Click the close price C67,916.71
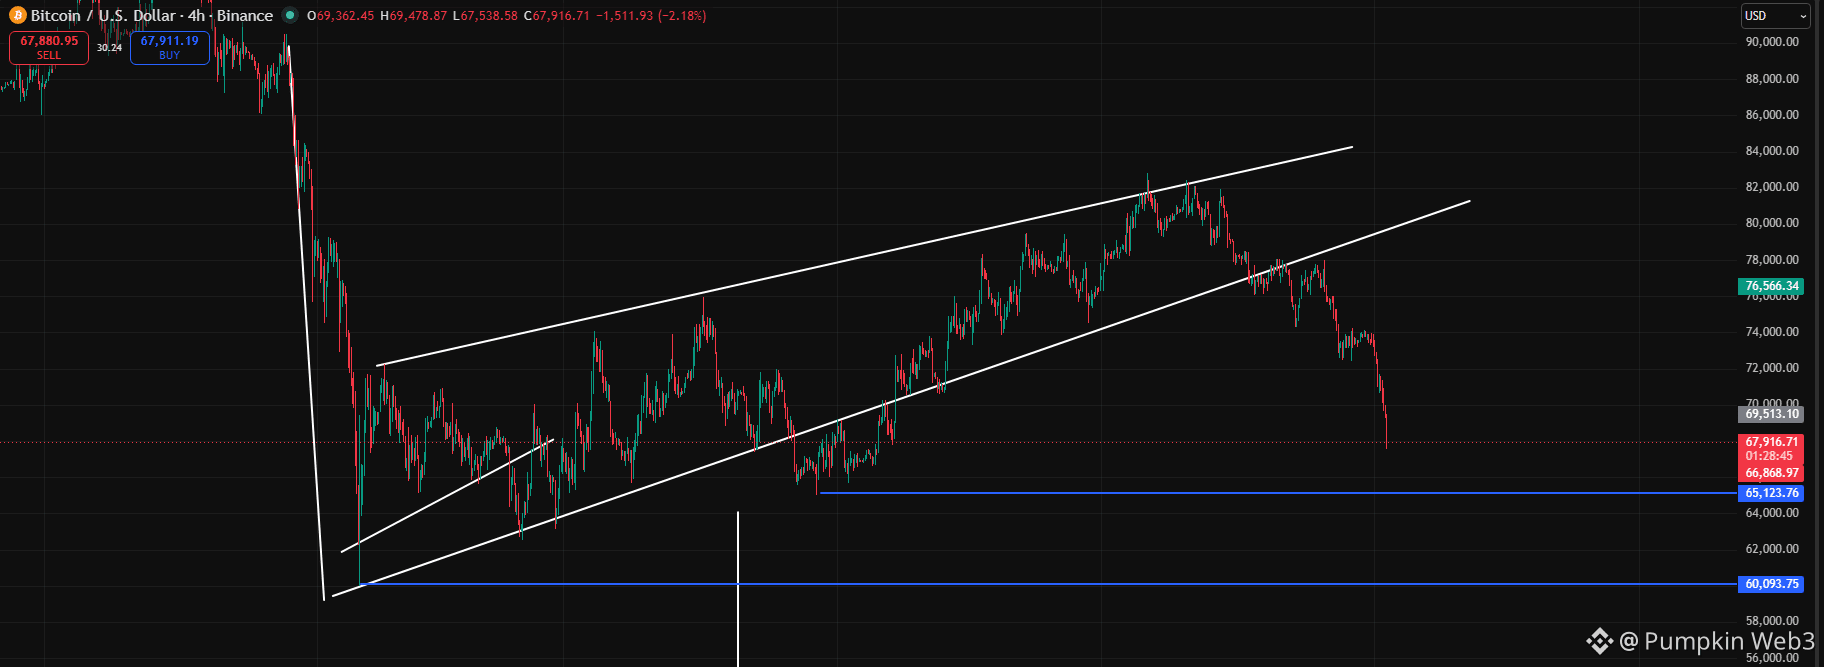Screen dimensions: 1824x667 tap(557, 16)
